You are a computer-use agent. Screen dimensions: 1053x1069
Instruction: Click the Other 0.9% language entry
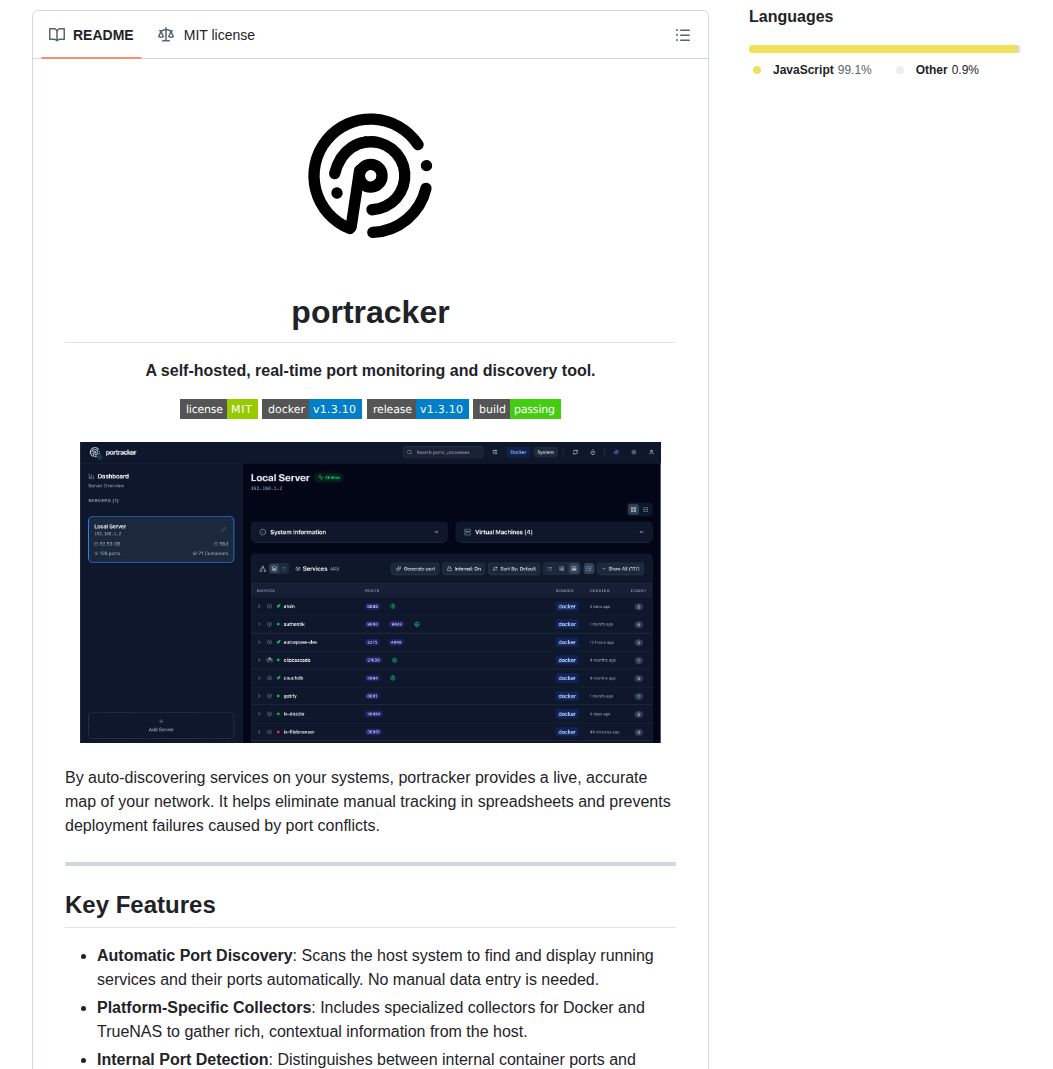point(938,70)
